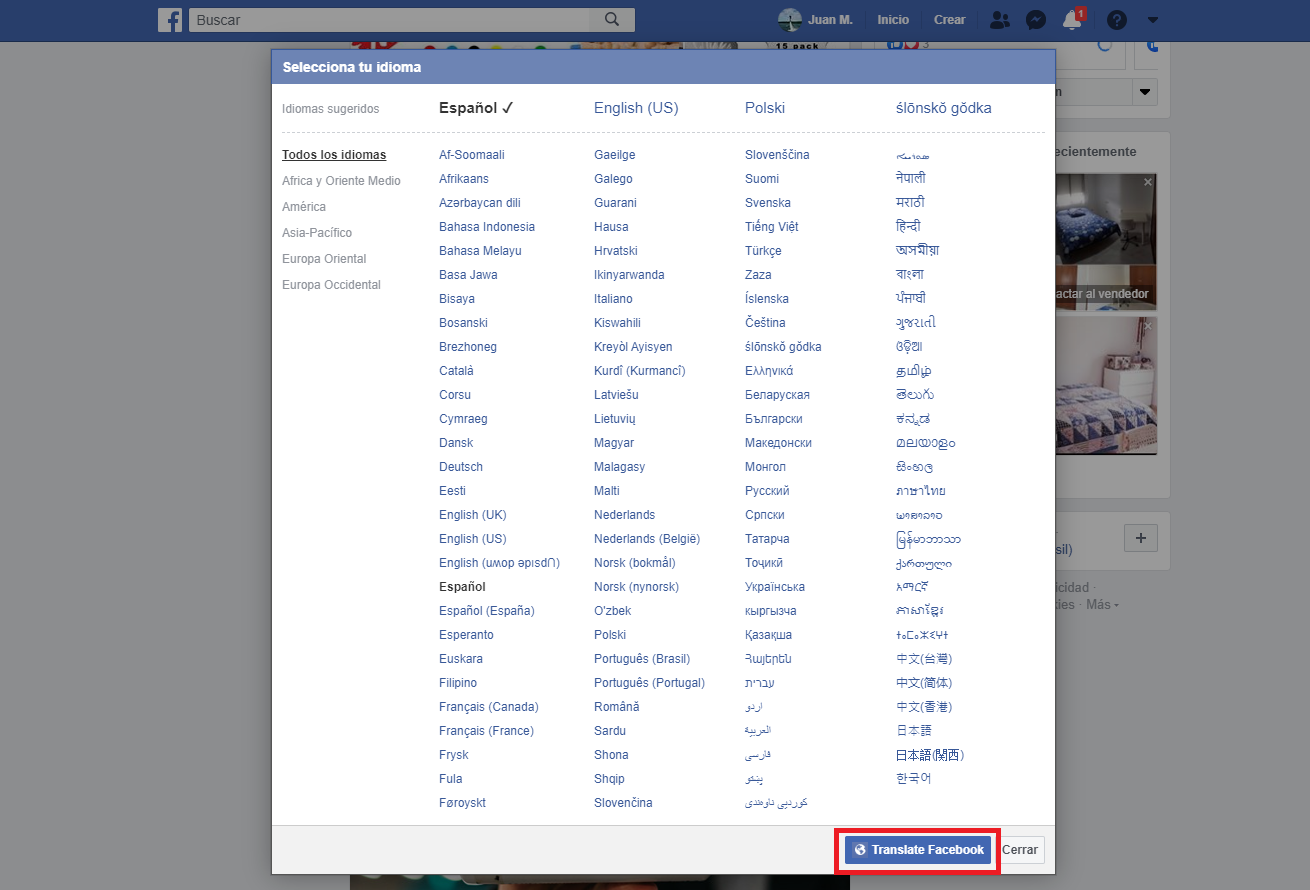This screenshot has width=1310, height=890.
Task: Choose Norsk (bokmål) language
Action: [635, 563]
